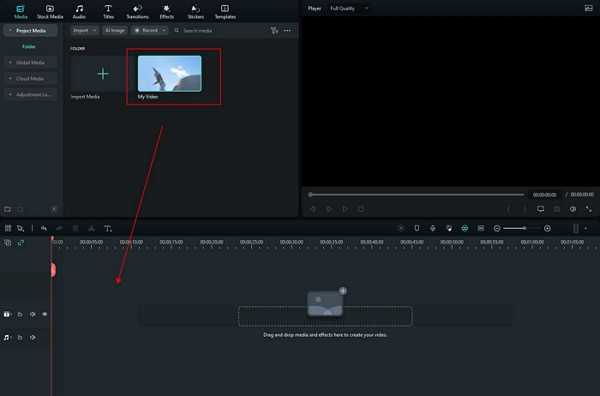The width and height of the screenshot is (600, 396).
Task: Open the Titles tab
Action: click(x=108, y=12)
